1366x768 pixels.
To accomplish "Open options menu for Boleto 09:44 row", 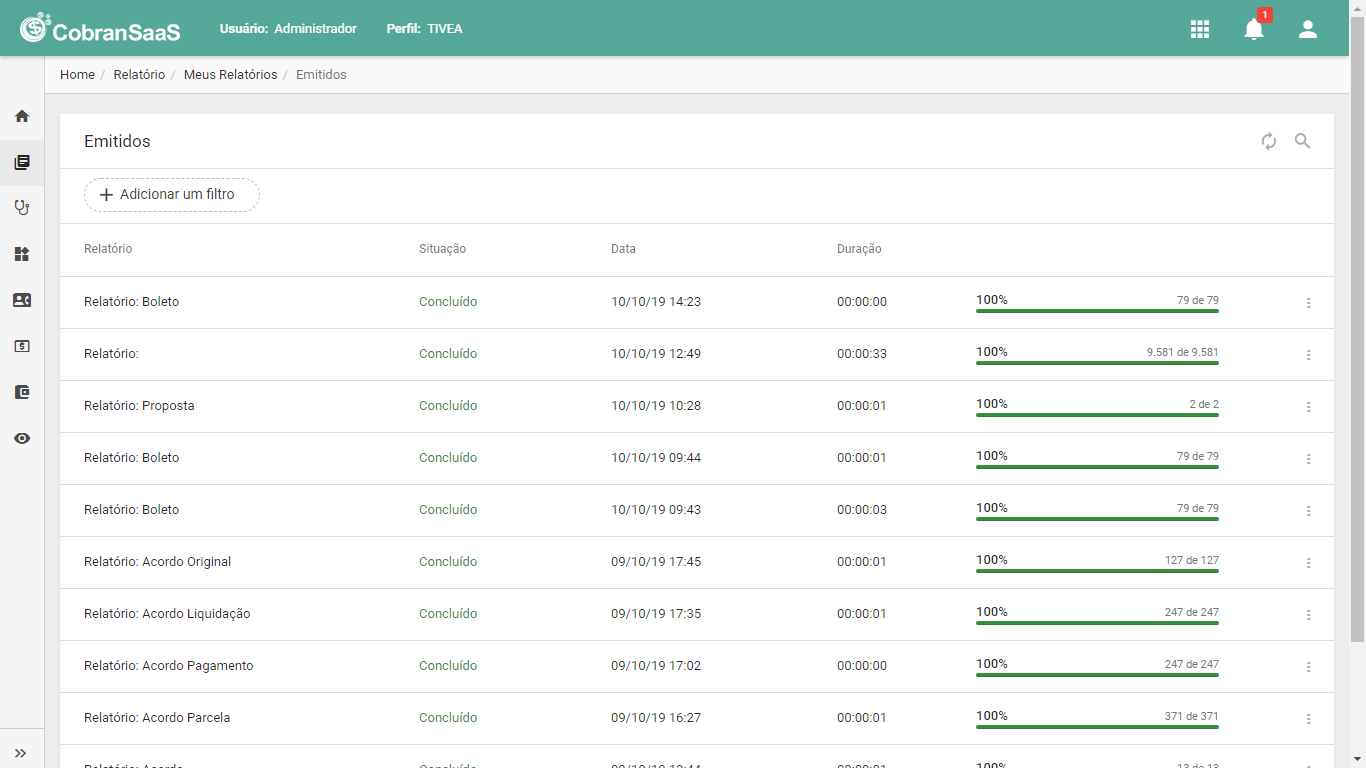I will coord(1308,459).
